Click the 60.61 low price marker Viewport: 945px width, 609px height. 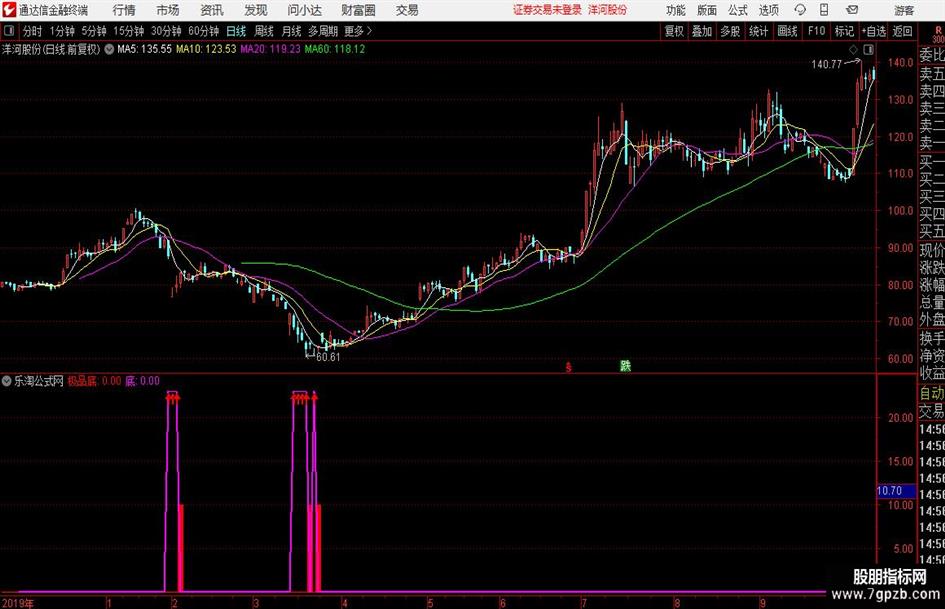[x=328, y=357]
